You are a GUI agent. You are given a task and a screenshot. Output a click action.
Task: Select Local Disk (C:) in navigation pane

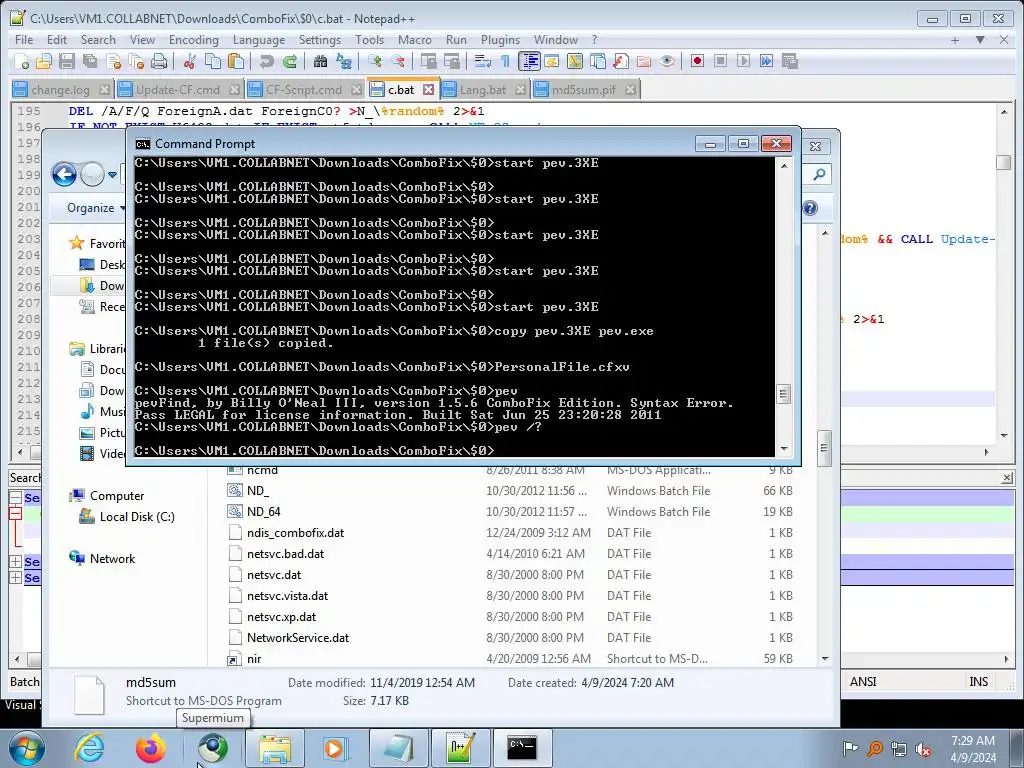pyautogui.click(x=127, y=517)
